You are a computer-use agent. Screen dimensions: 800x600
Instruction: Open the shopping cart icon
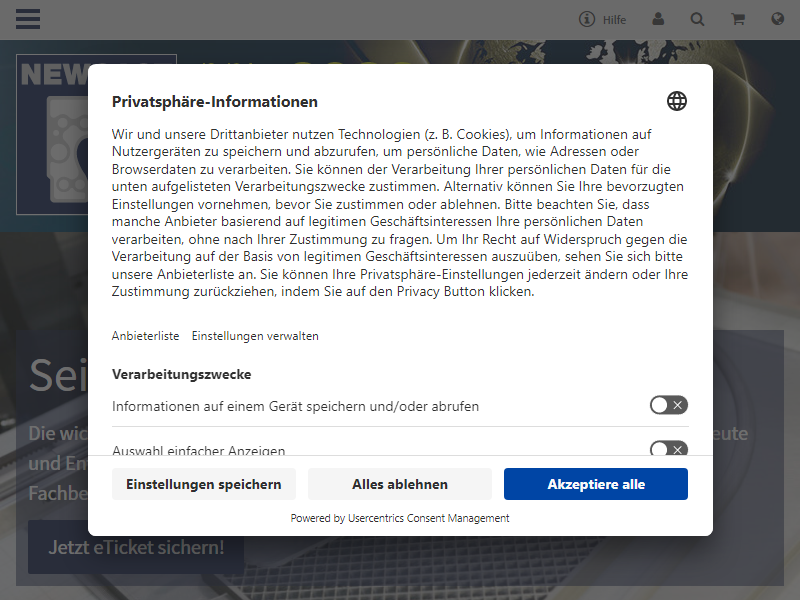(738, 19)
